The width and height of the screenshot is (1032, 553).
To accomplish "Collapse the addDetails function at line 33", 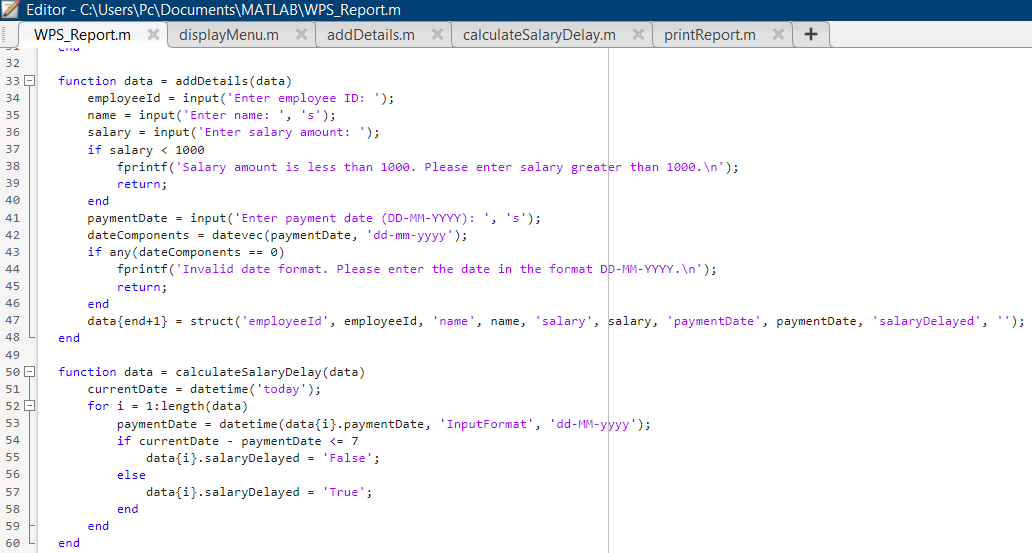I will [29, 81].
